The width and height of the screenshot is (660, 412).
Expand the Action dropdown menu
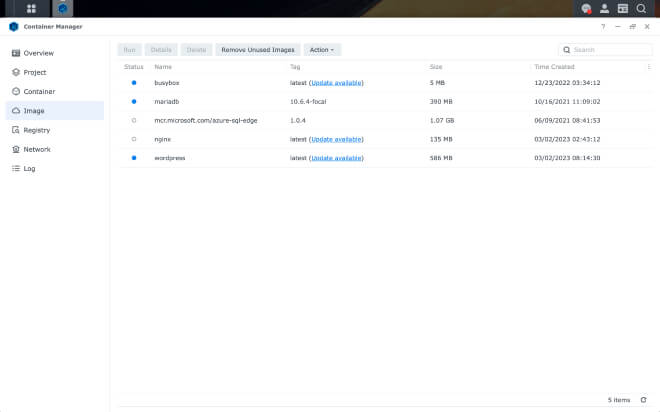click(322, 49)
